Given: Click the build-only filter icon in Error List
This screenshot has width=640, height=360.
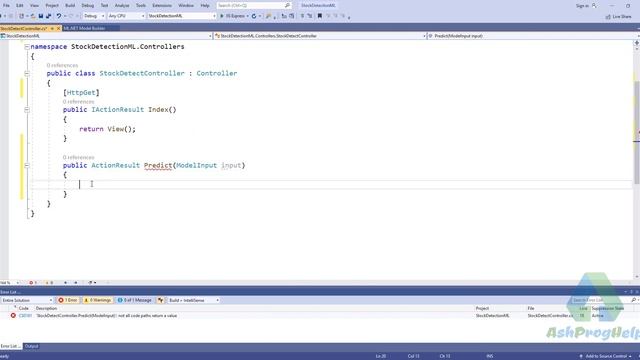Looking at the screenshot, I should (x=161, y=300).
